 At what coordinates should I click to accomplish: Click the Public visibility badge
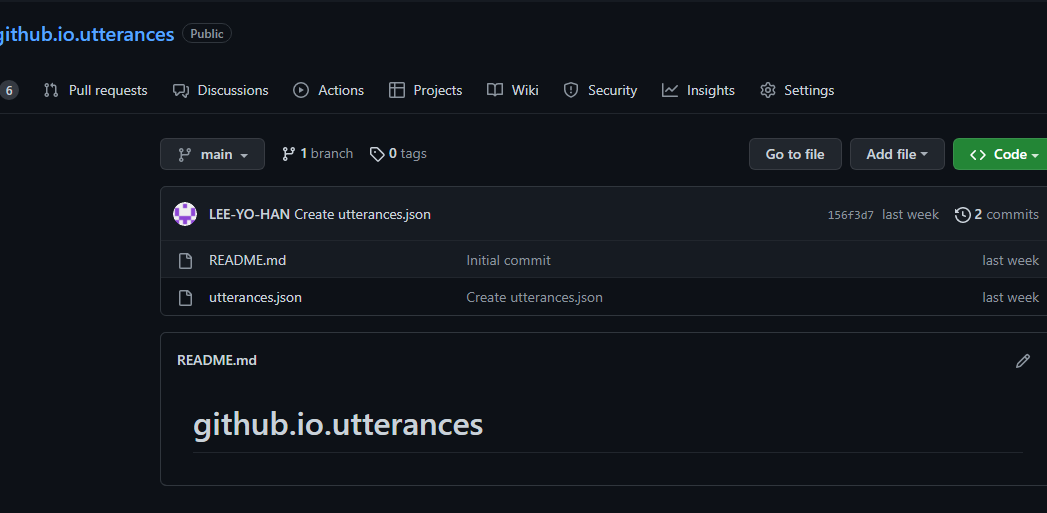coord(207,33)
